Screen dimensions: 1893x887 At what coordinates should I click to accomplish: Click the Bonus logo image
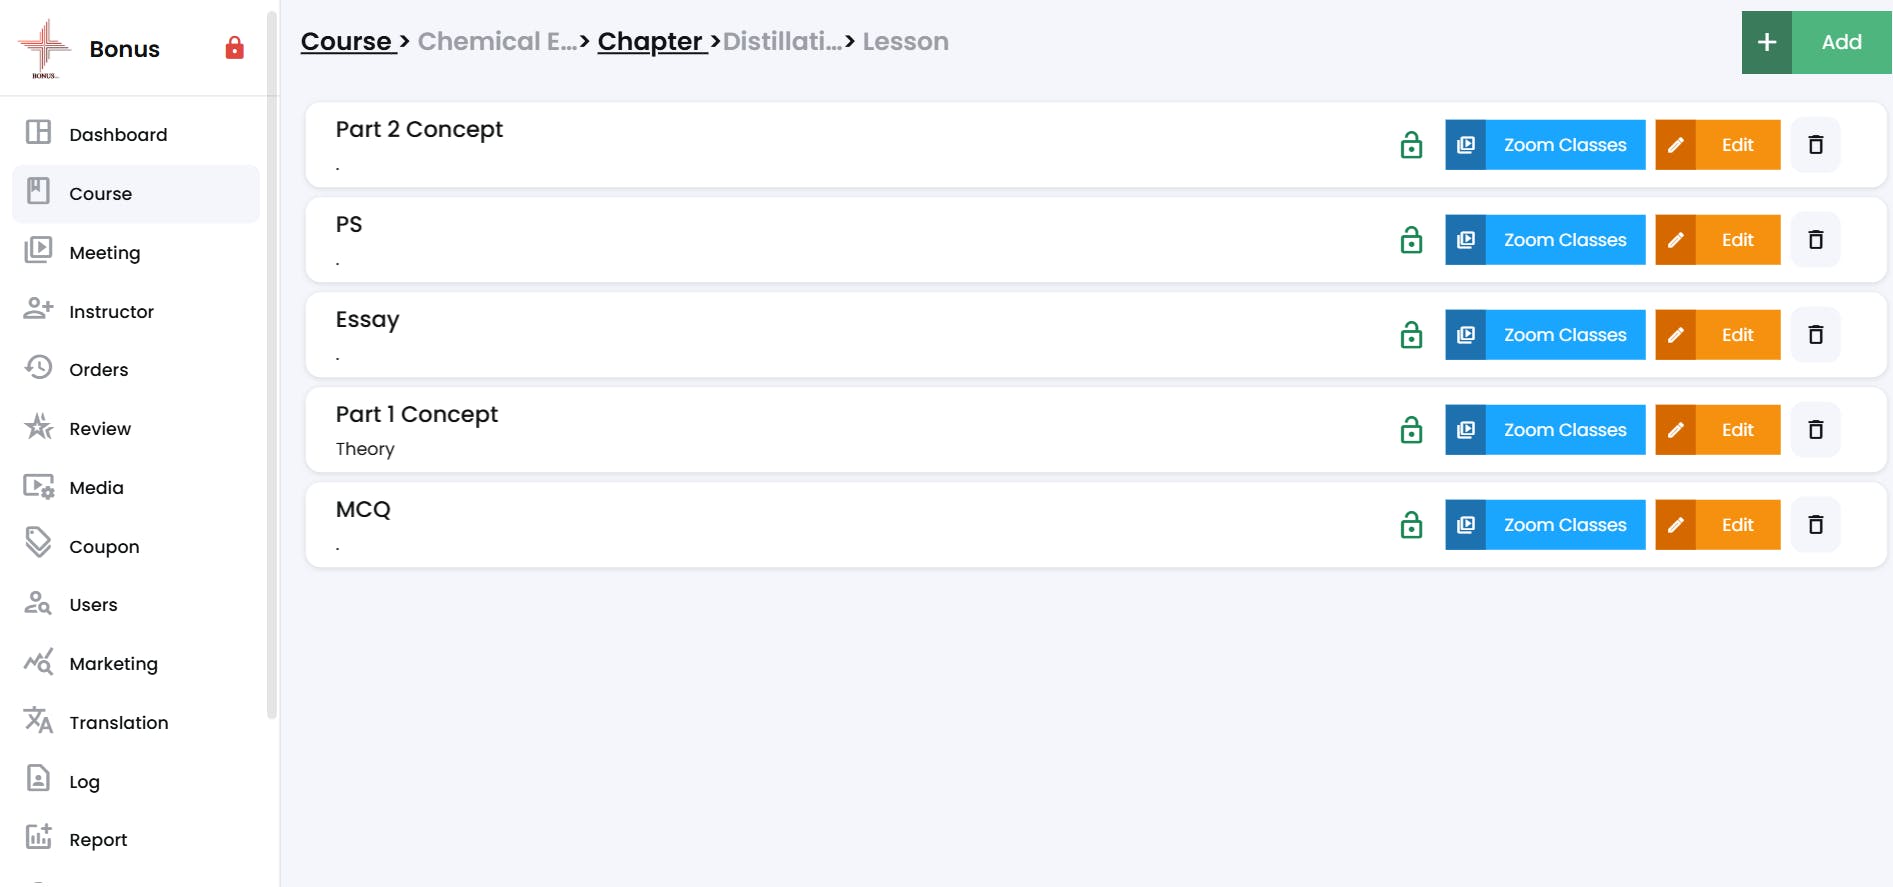click(x=44, y=48)
